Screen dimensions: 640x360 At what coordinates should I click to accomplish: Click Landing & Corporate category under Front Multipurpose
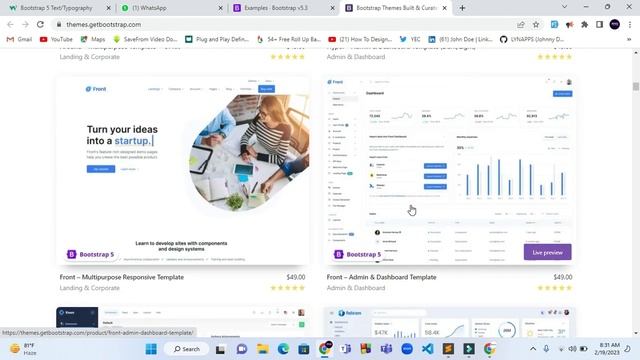[89, 288]
